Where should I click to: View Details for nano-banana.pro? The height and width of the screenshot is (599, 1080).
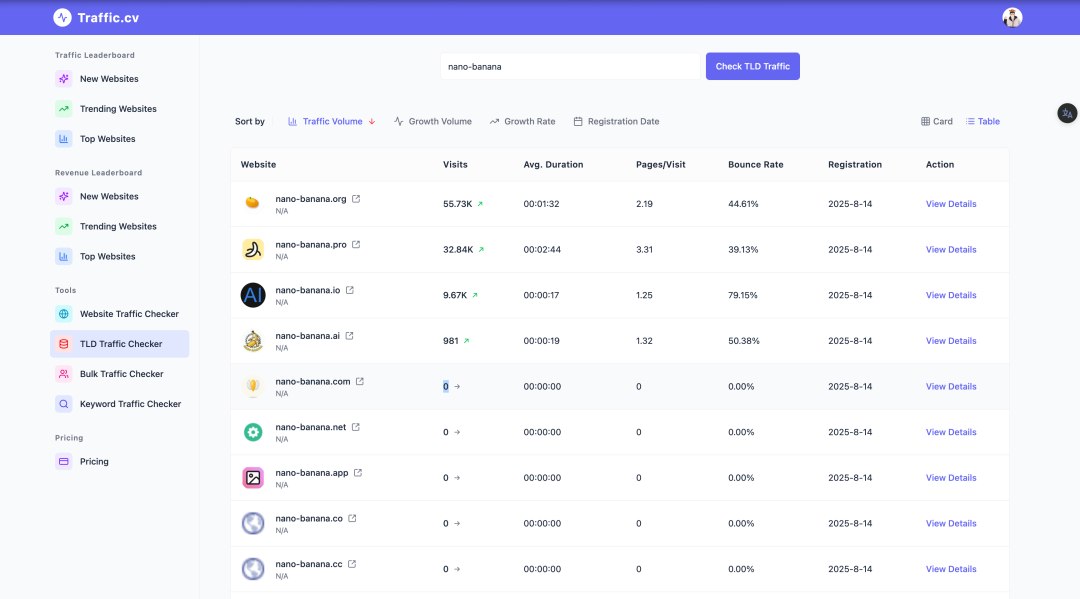pos(951,249)
